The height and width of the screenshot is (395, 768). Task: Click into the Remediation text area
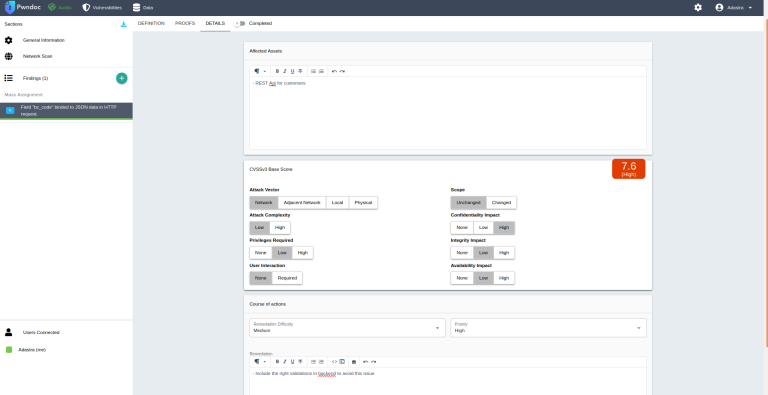tap(448, 381)
